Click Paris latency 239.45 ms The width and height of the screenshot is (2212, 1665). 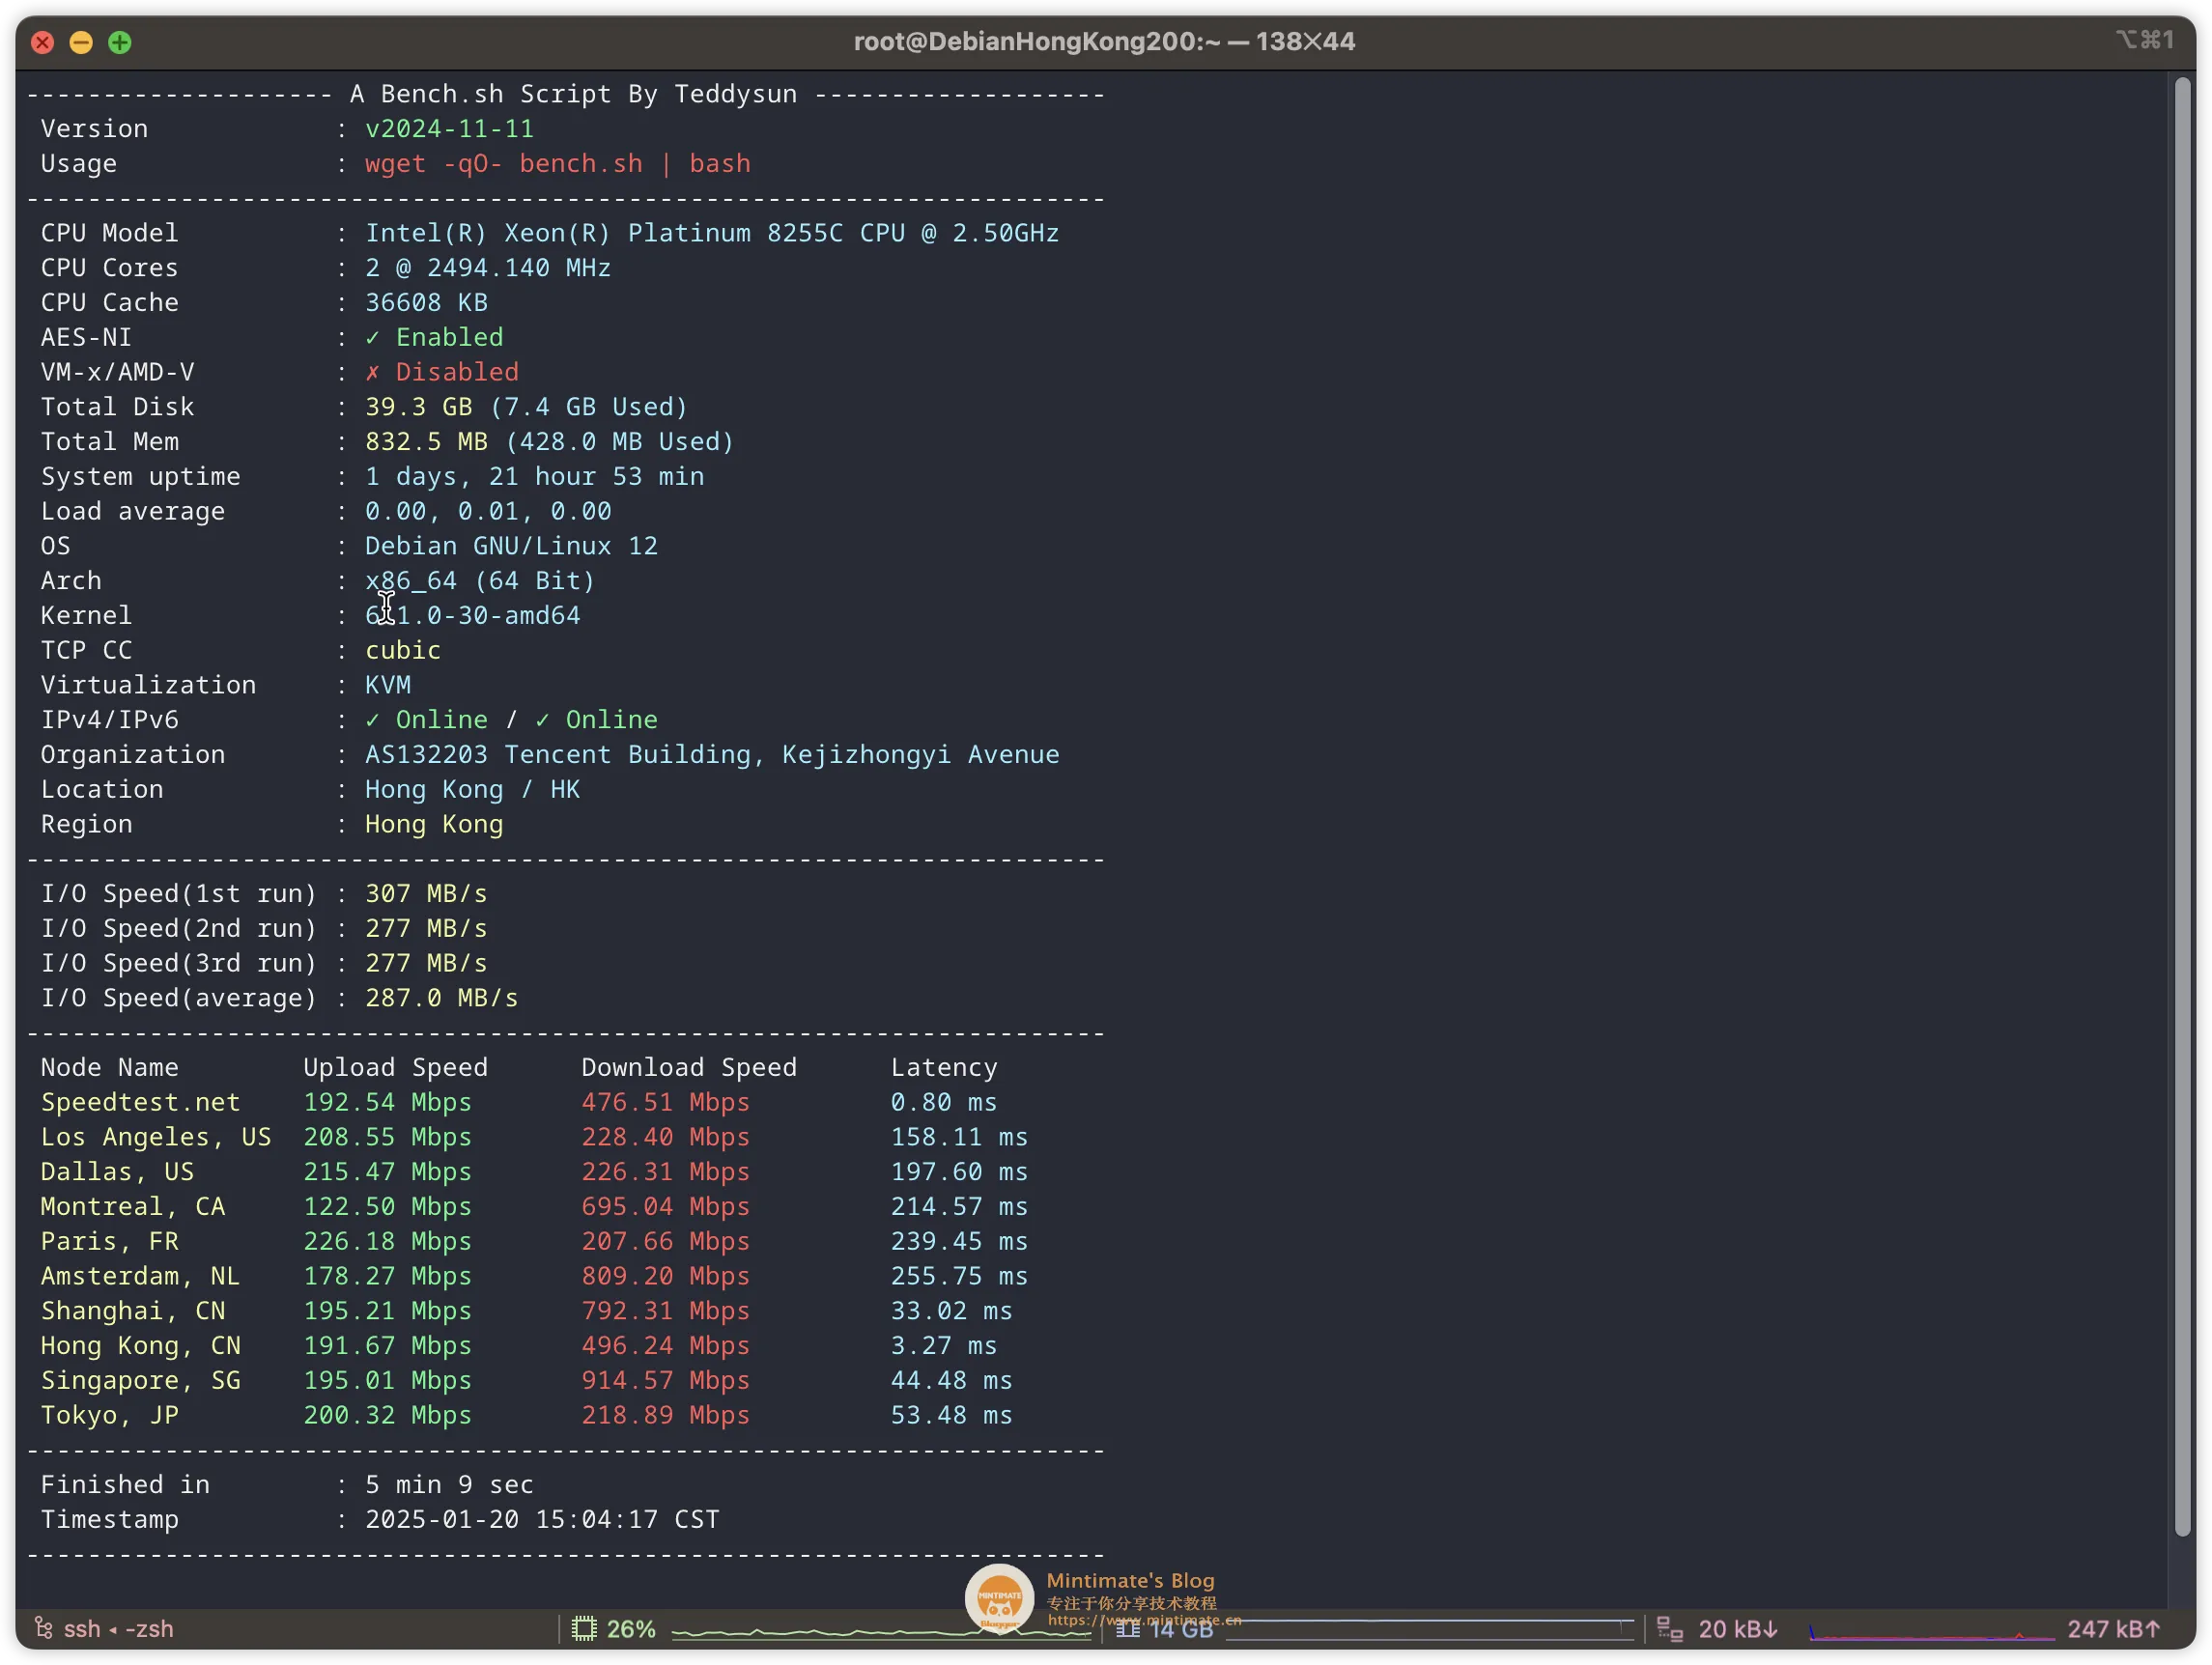coord(959,1242)
